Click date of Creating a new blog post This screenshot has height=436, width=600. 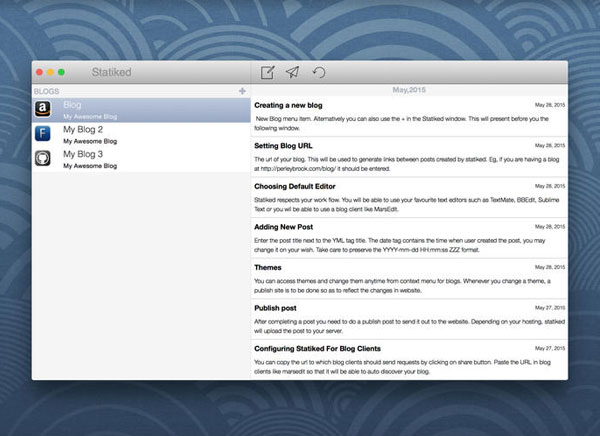tap(550, 105)
